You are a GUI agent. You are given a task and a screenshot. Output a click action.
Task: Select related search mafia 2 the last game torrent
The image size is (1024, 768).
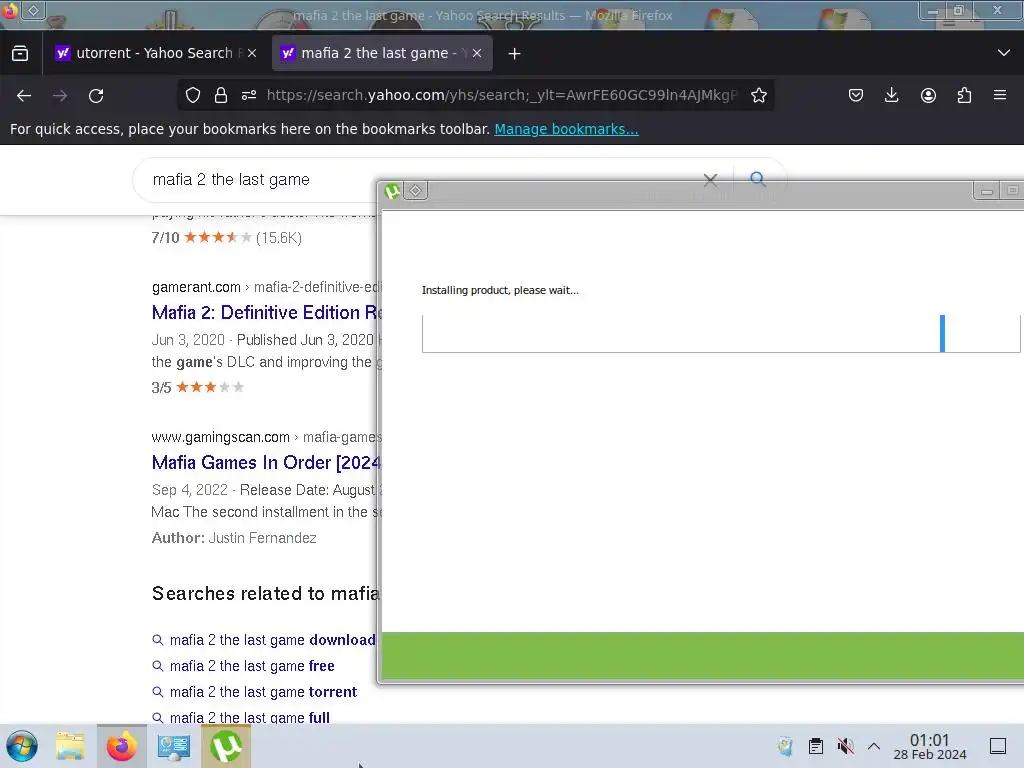[263, 692]
